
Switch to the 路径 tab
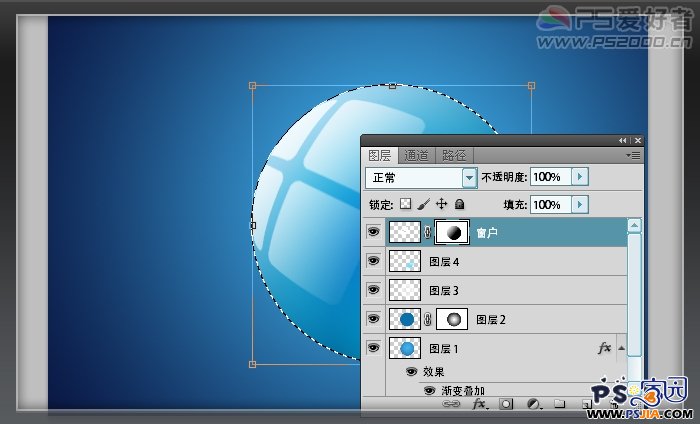coord(454,155)
